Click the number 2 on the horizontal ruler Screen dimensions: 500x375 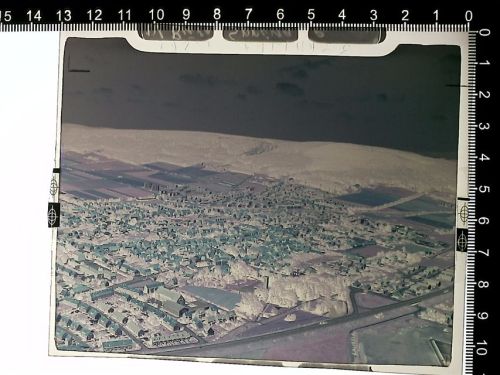405,15
